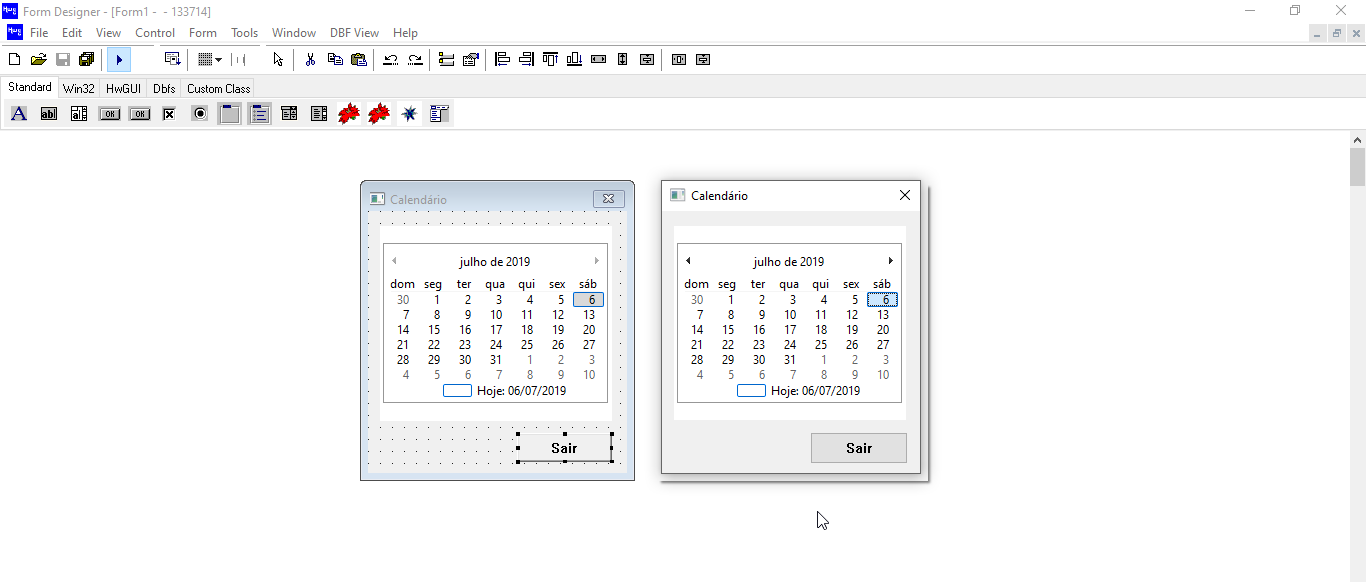
Task: Click the vertical scrollbar thumb at right
Action: pyautogui.click(x=1357, y=167)
